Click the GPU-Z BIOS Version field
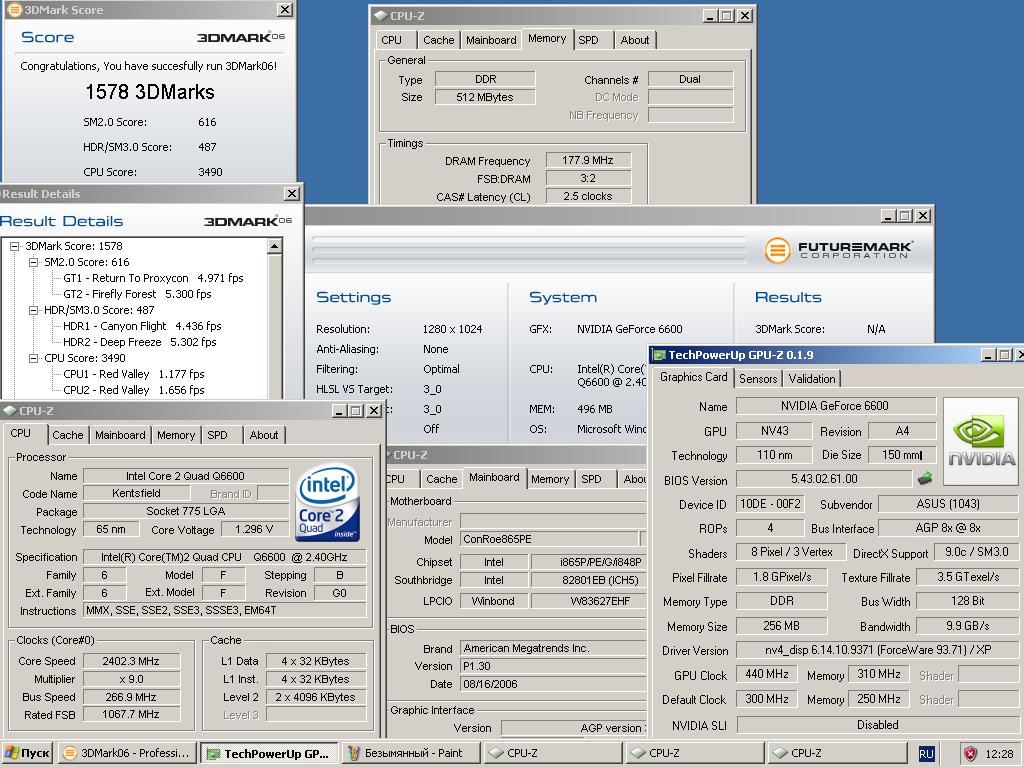The image size is (1024, 768). [x=824, y=479]
